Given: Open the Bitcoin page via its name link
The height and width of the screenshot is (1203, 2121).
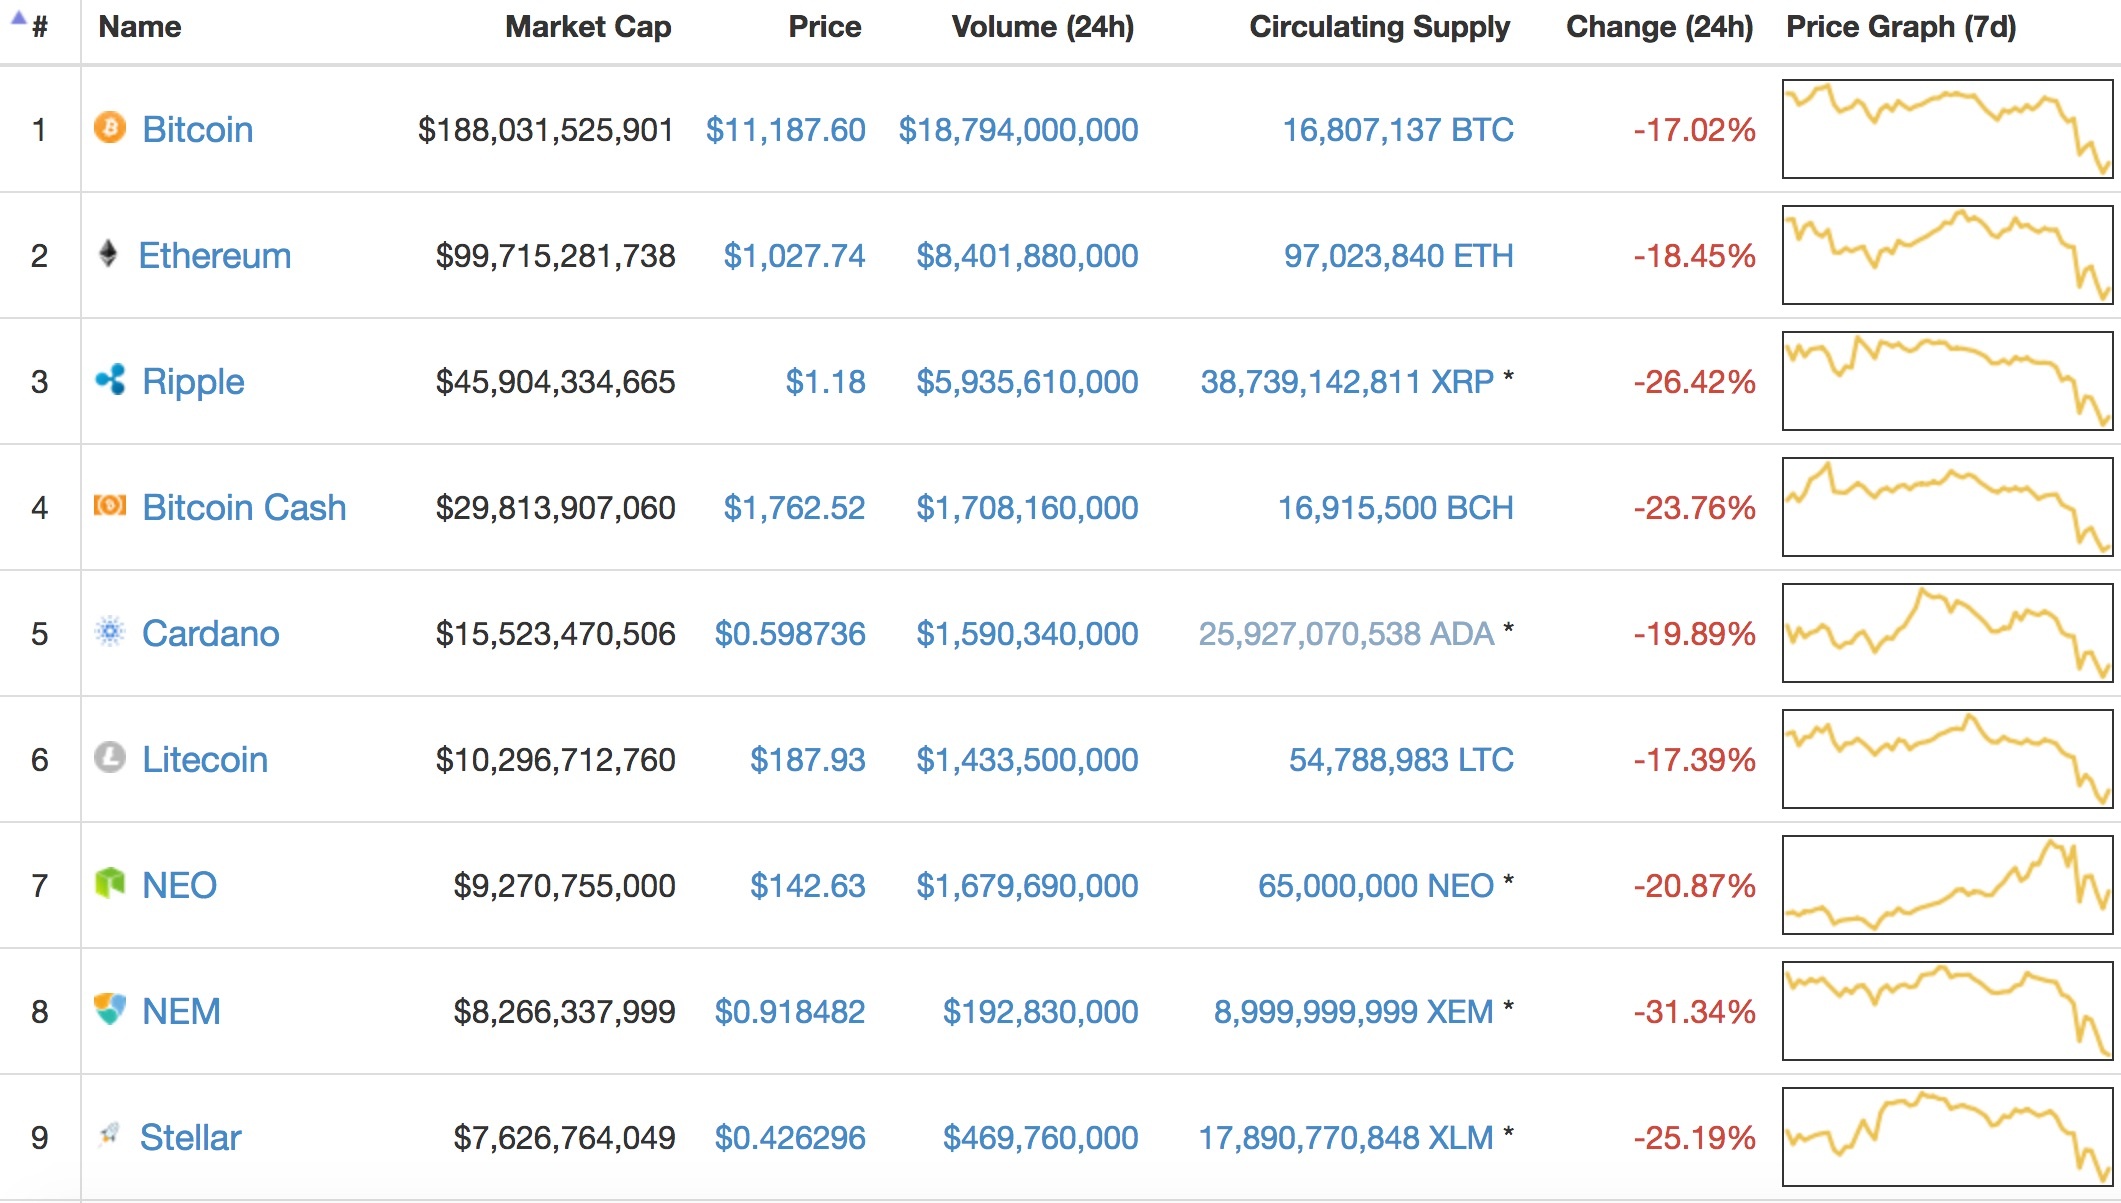Looking at the screenshot, I should pos(197,129).
